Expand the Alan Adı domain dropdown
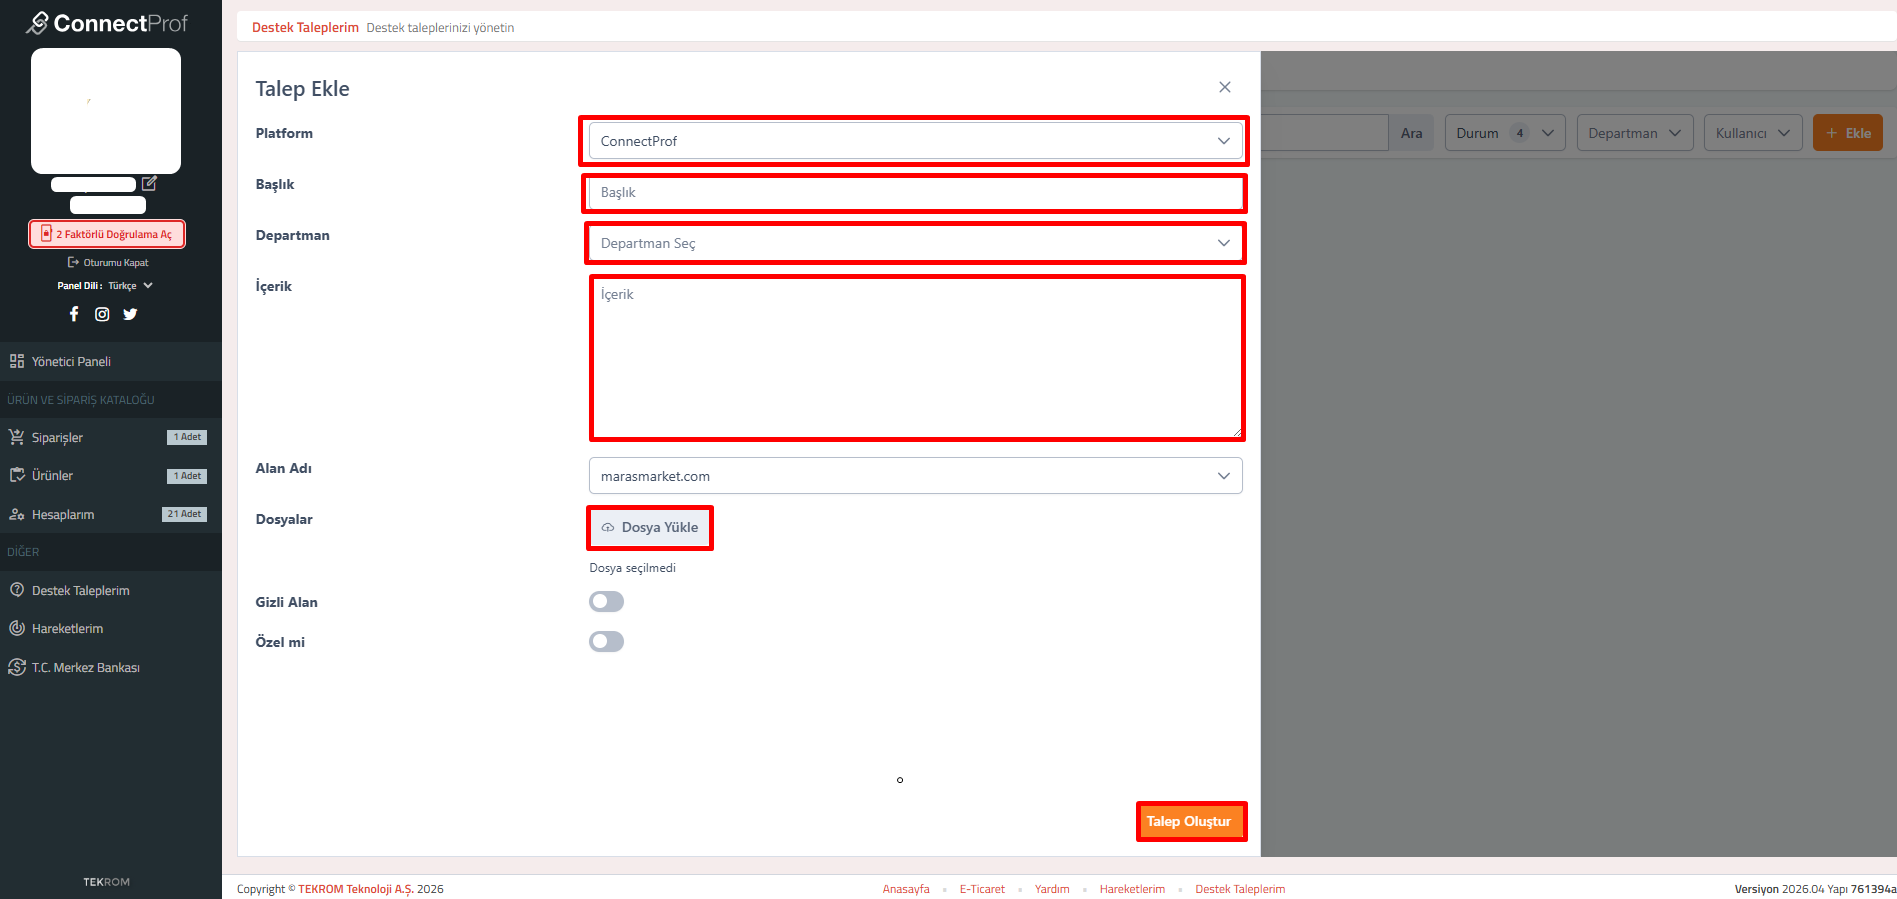 click(x=914, y=476)
